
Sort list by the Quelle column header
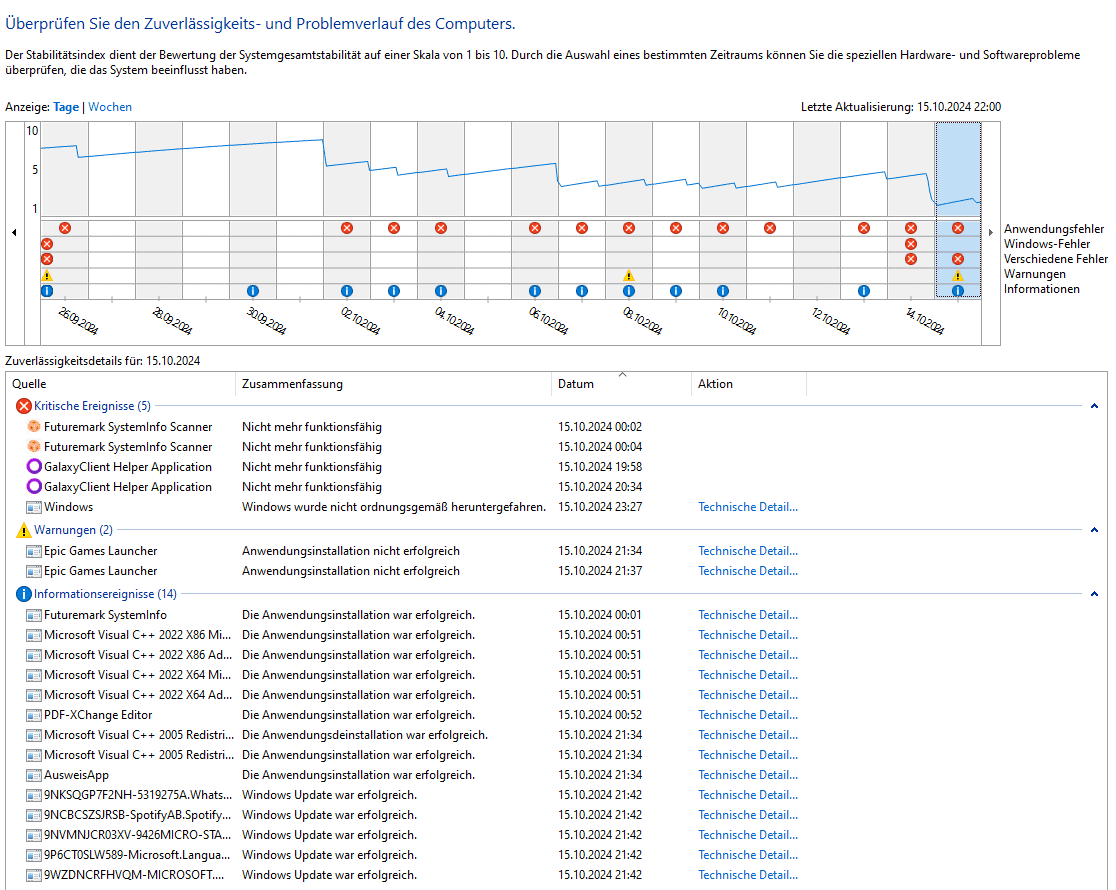tap(121, 384)
